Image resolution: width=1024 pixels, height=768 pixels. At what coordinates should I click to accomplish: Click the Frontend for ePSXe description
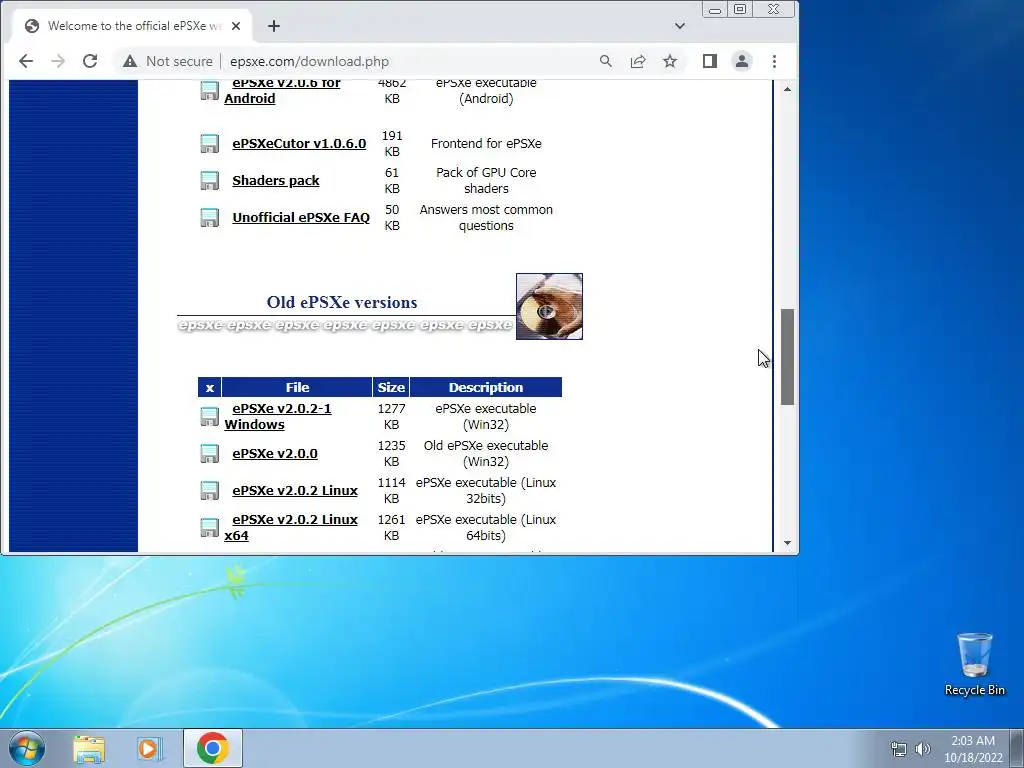point(486,144)
